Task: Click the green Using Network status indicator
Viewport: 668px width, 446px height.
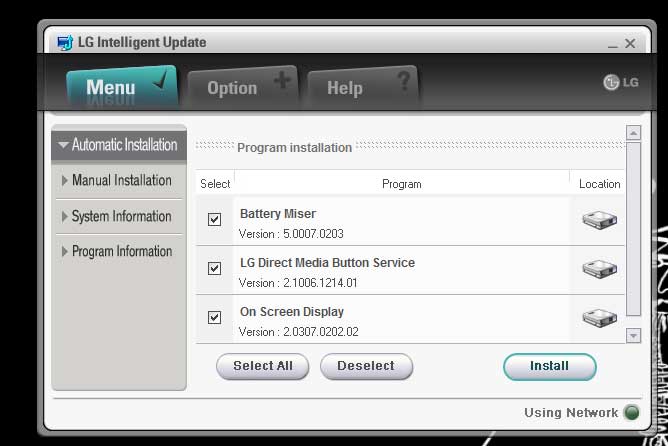Action: tap(631, 412)
